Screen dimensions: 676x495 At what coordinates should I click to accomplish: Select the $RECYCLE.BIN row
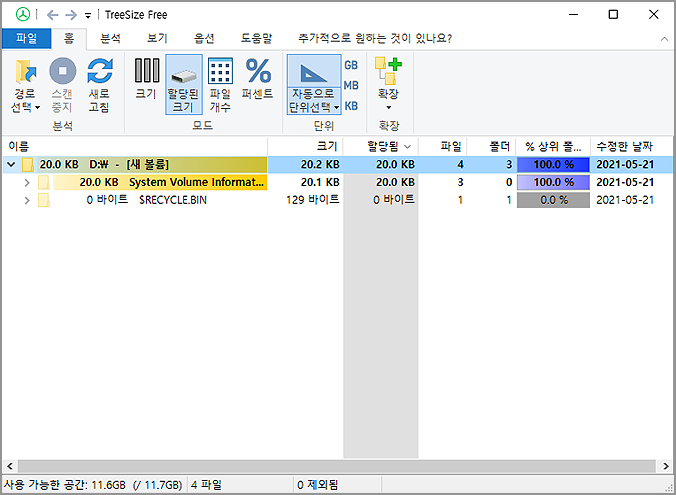click(x=337, y=200)
